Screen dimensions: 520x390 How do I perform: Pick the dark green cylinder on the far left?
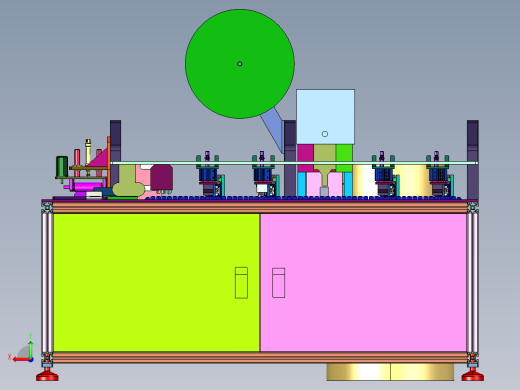click(62, 166)
